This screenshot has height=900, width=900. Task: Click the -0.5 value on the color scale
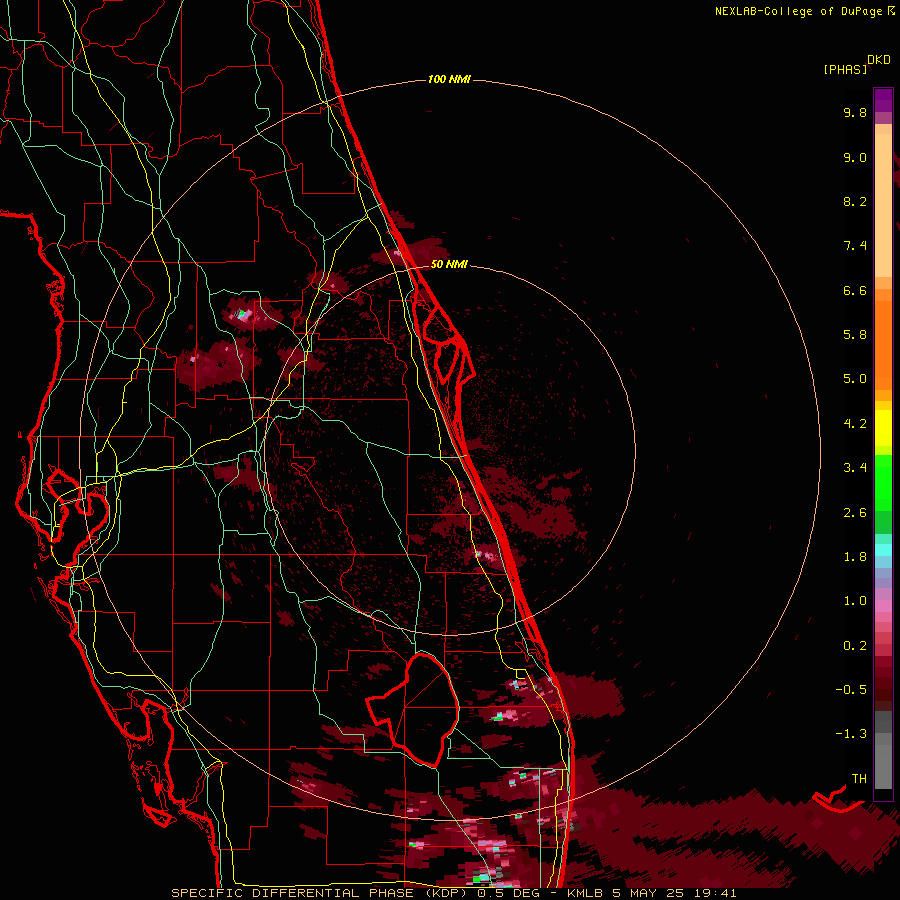[851, 690]
